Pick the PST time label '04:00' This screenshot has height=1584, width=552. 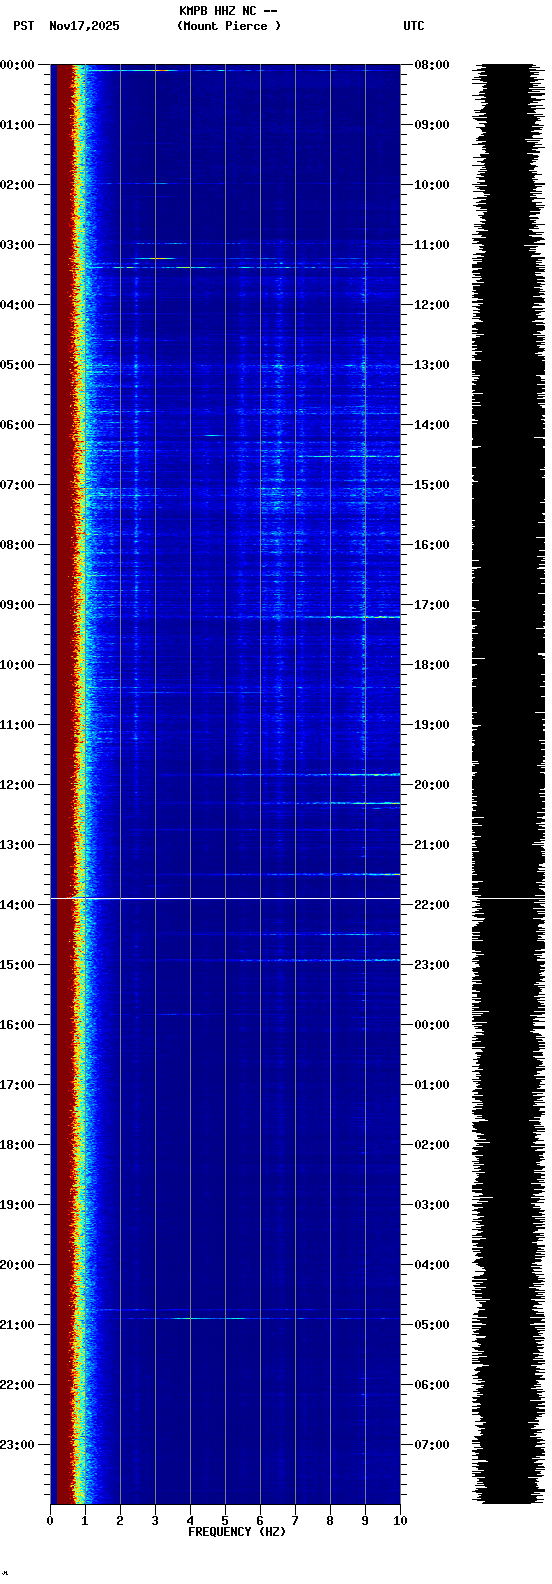click(17, 305)
